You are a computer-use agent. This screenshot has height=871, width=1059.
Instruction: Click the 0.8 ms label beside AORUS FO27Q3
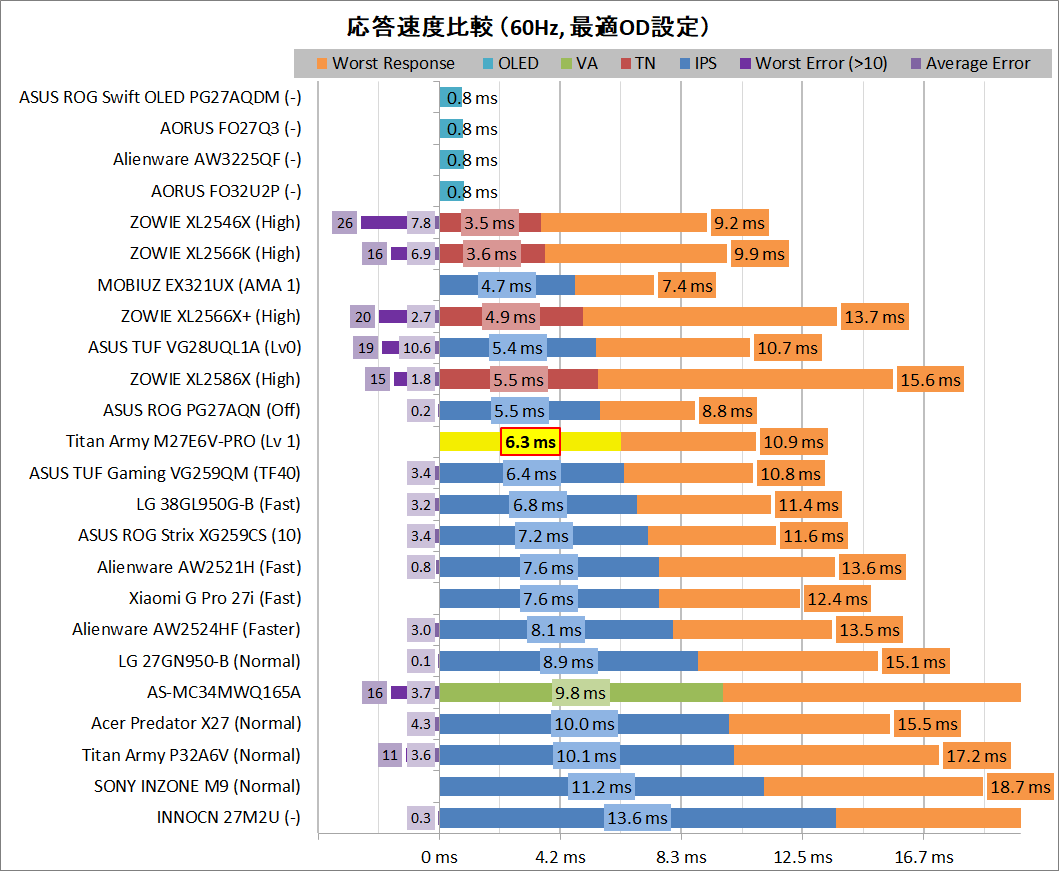click(x=472, y=129)
